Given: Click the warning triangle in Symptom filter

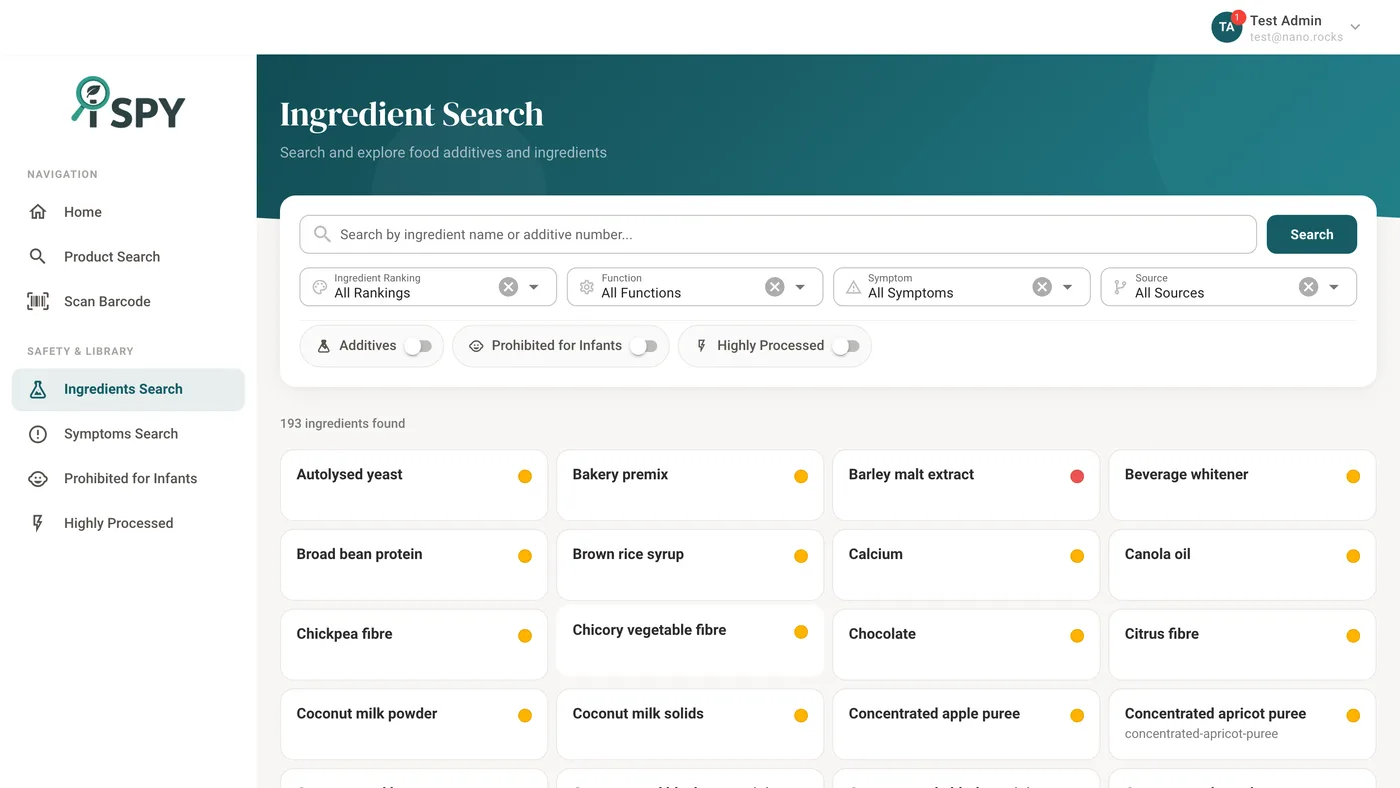Looking at the screenshot, I should (853, 287).
